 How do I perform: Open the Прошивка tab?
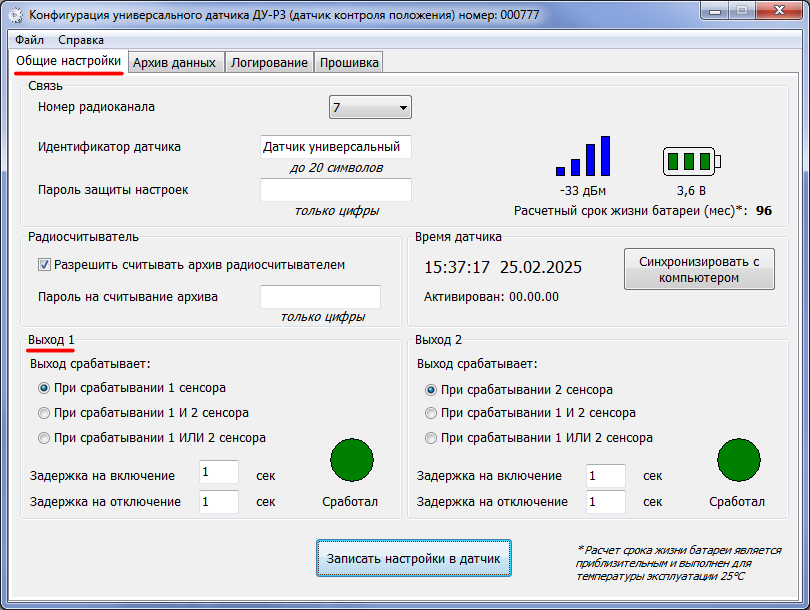tap(349, 62)
